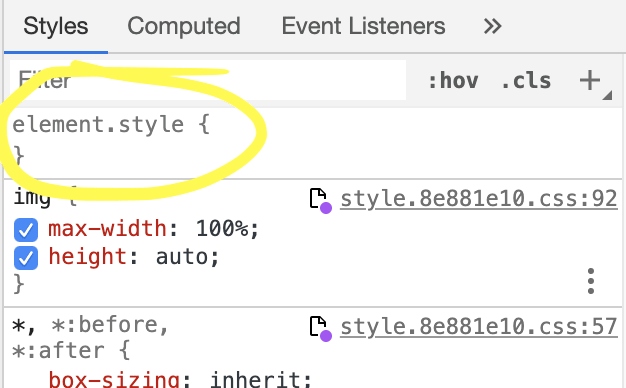626x388 pixels.
Task: Click the auto value of height
Action: click(x=182, y=257)
